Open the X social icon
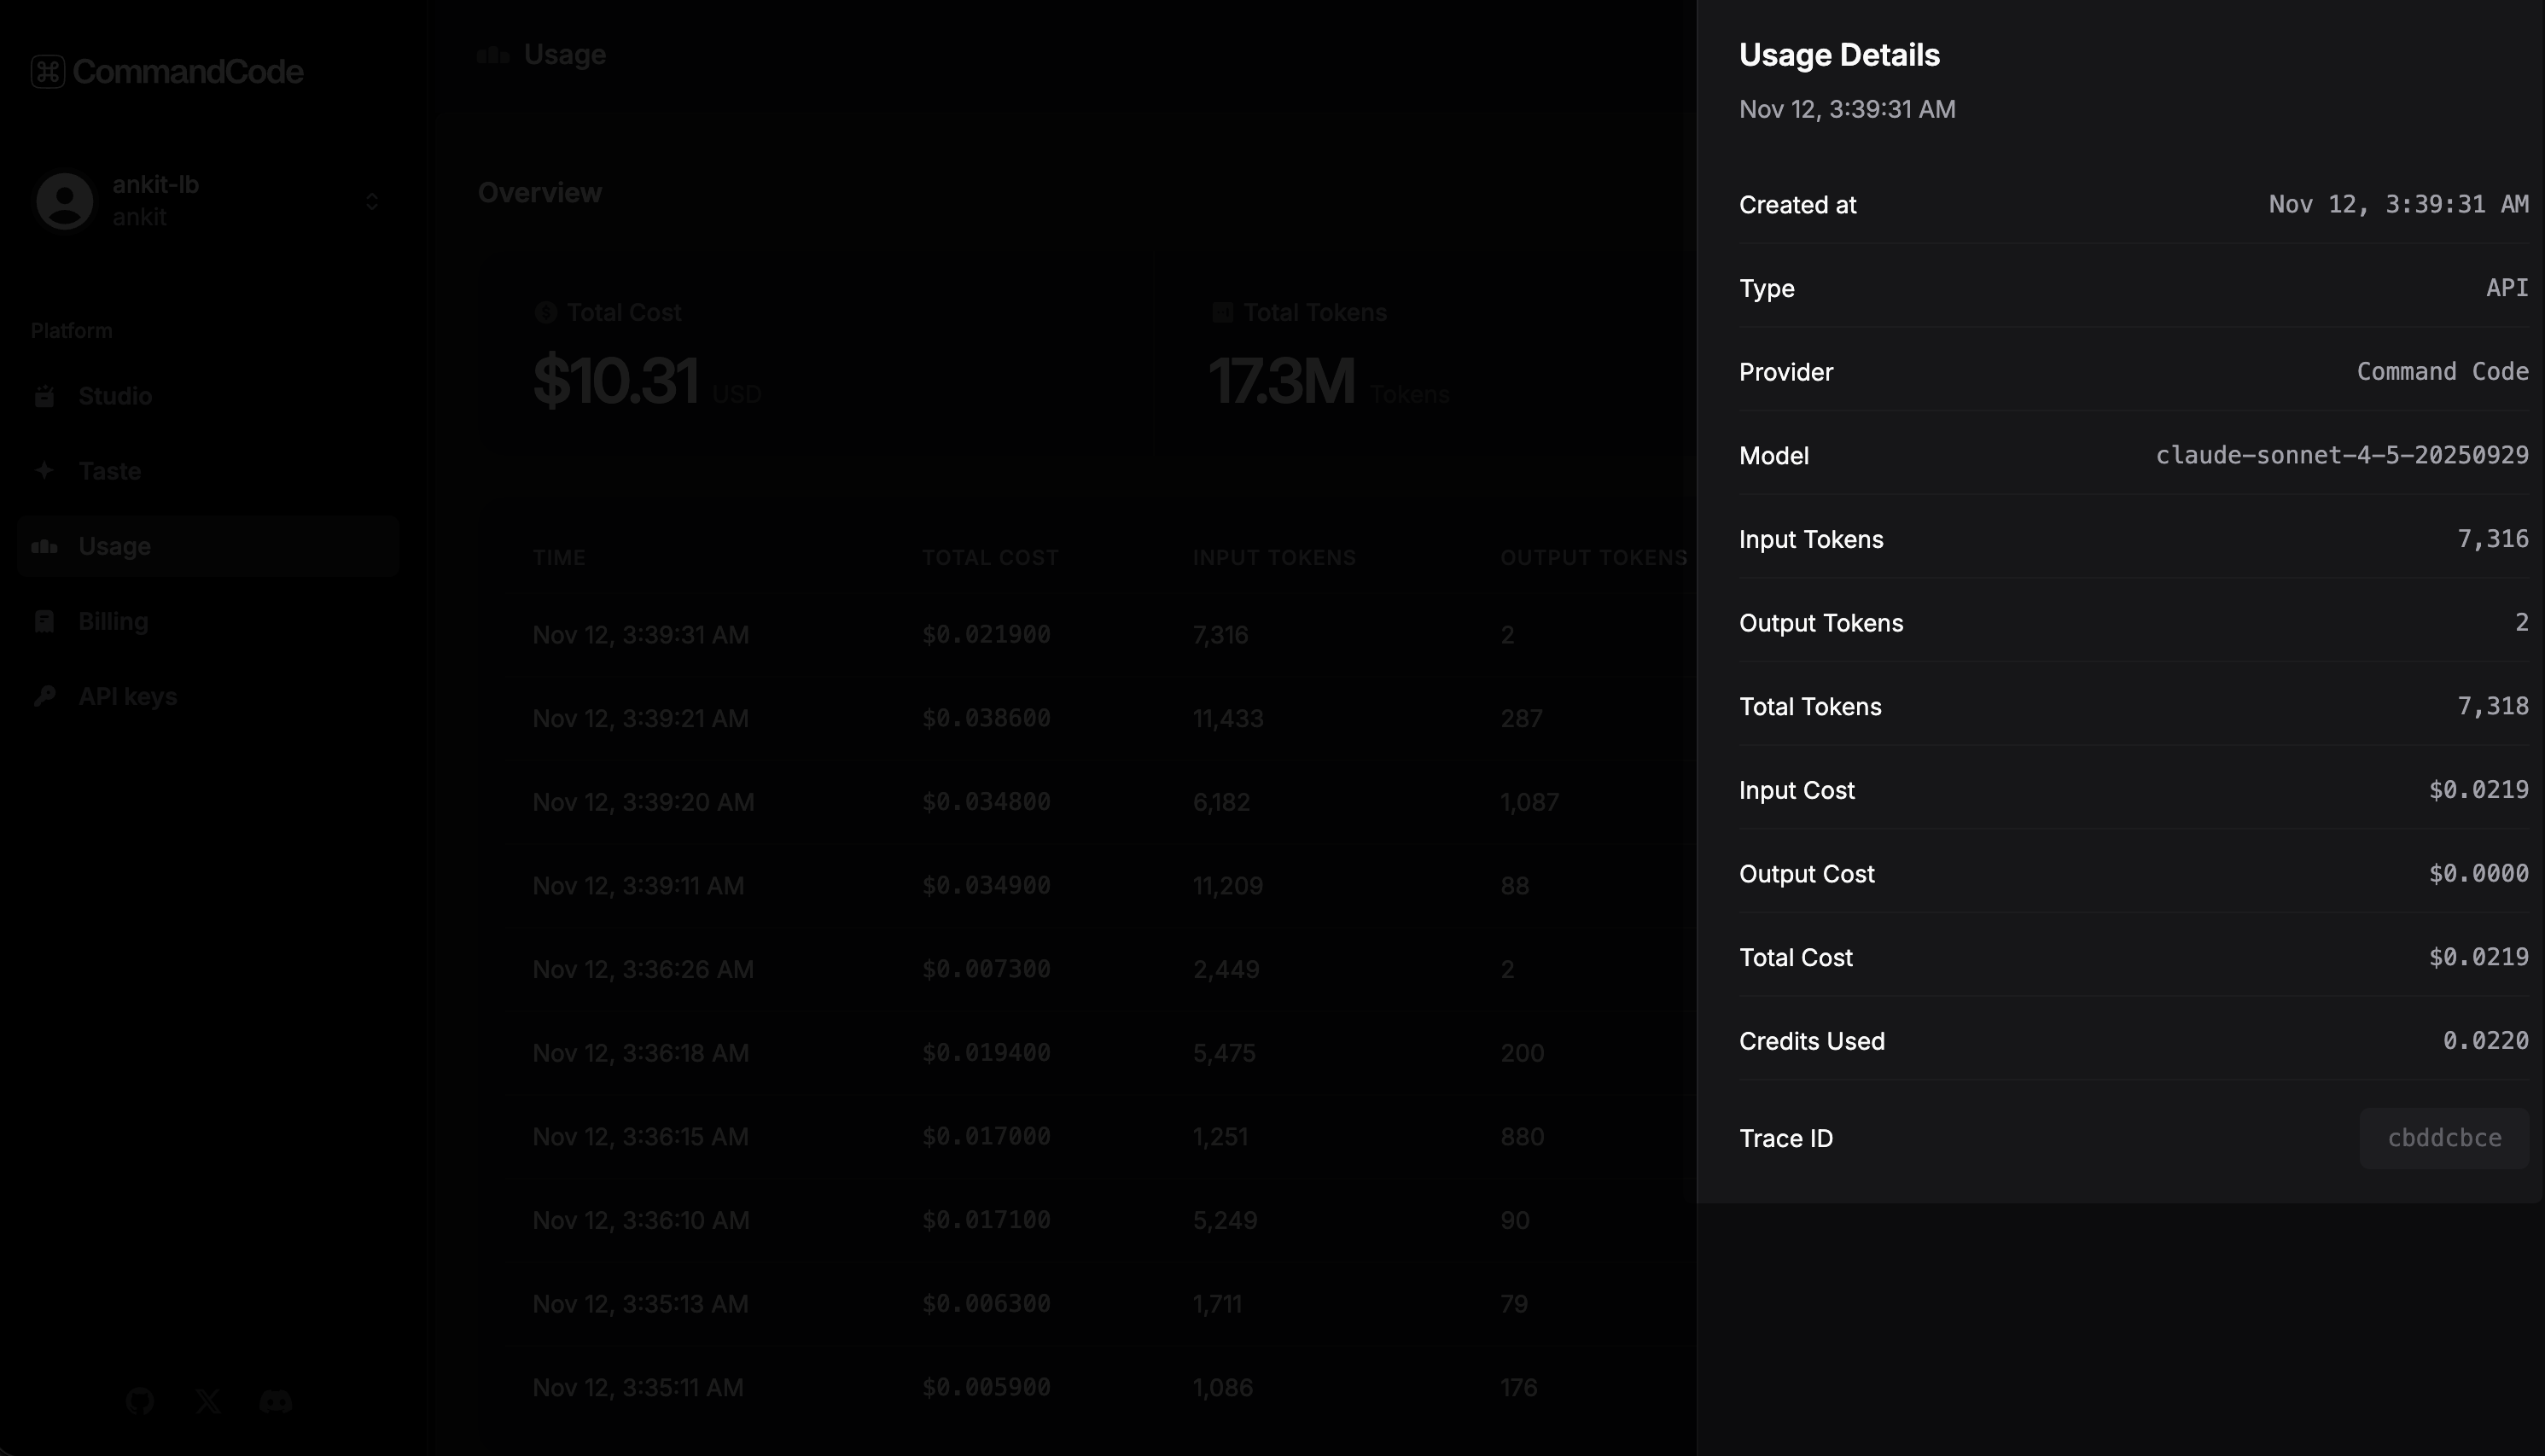Screen dimensions: 2545x1456 point(208,1401)
